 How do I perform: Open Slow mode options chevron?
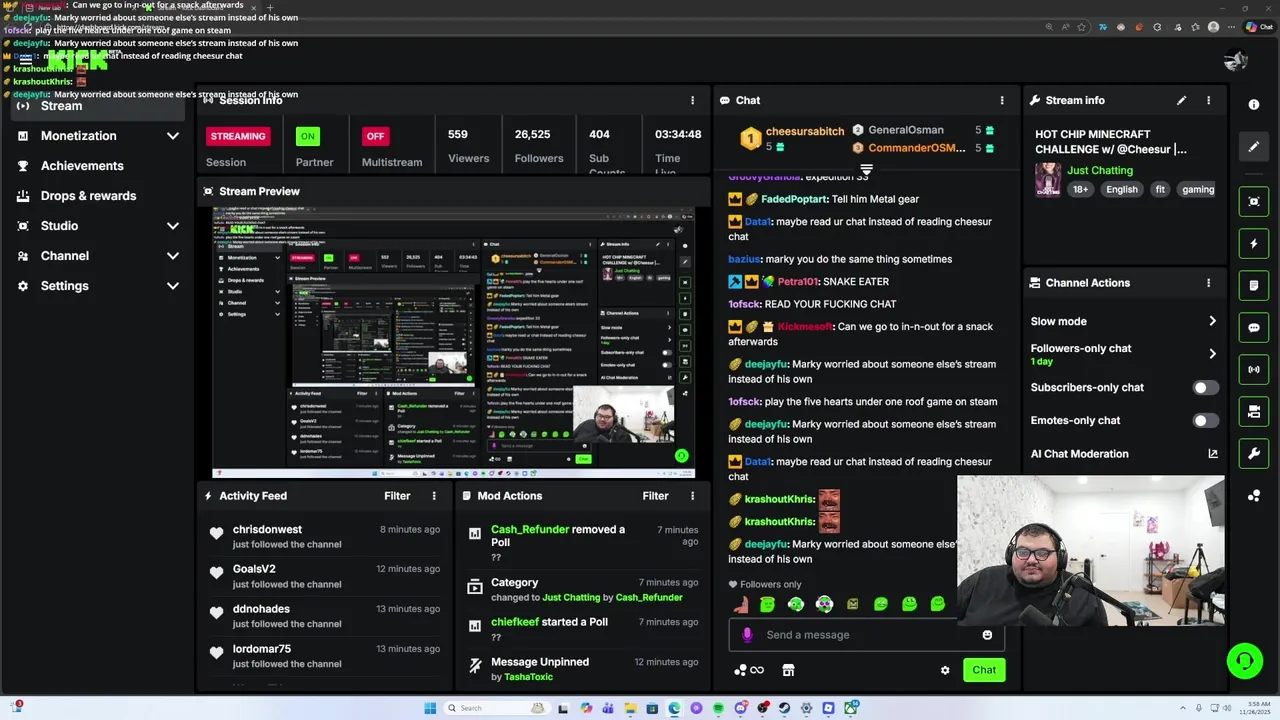click(x=1212, y=321)
